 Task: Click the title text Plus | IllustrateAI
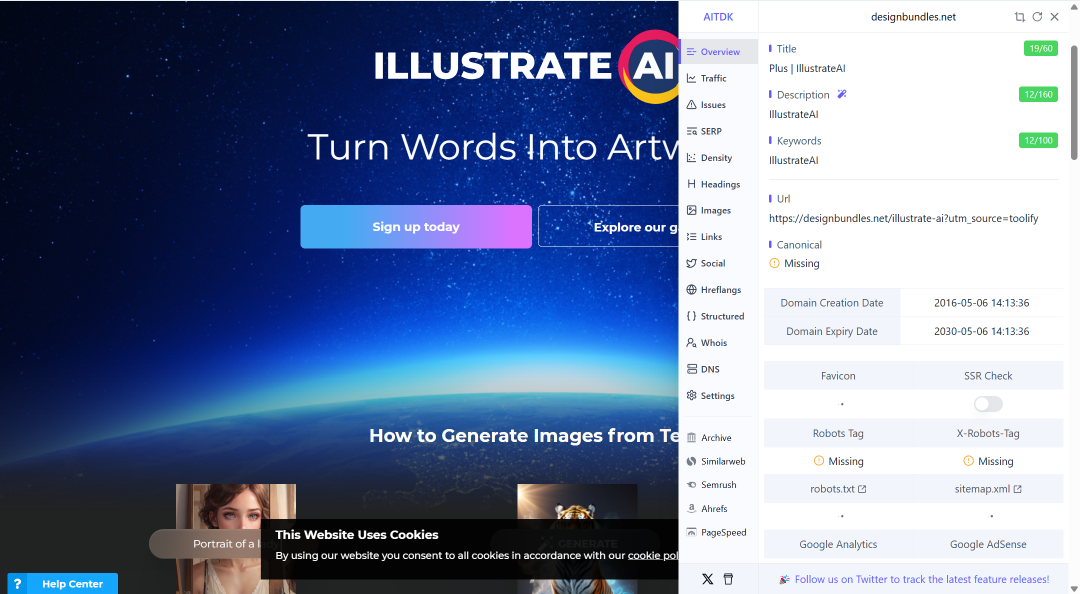807,68
